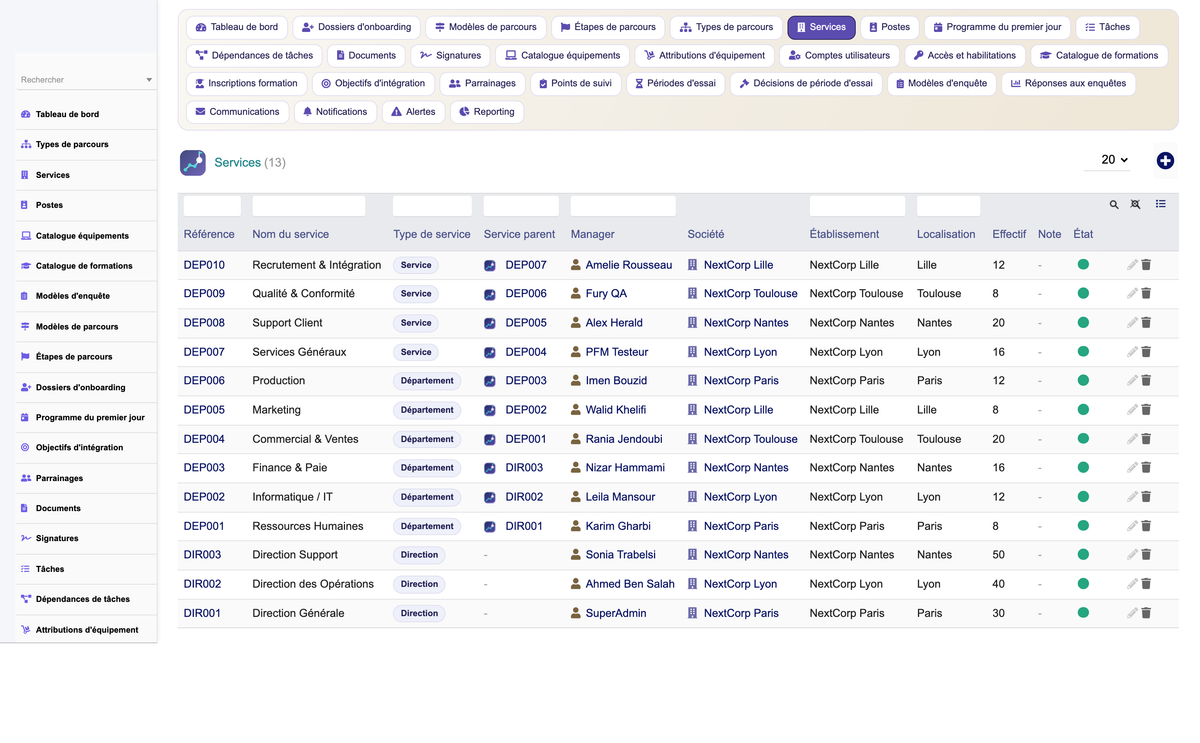Open parent service link DEP006
The image size is (1200, 743).
526,294
